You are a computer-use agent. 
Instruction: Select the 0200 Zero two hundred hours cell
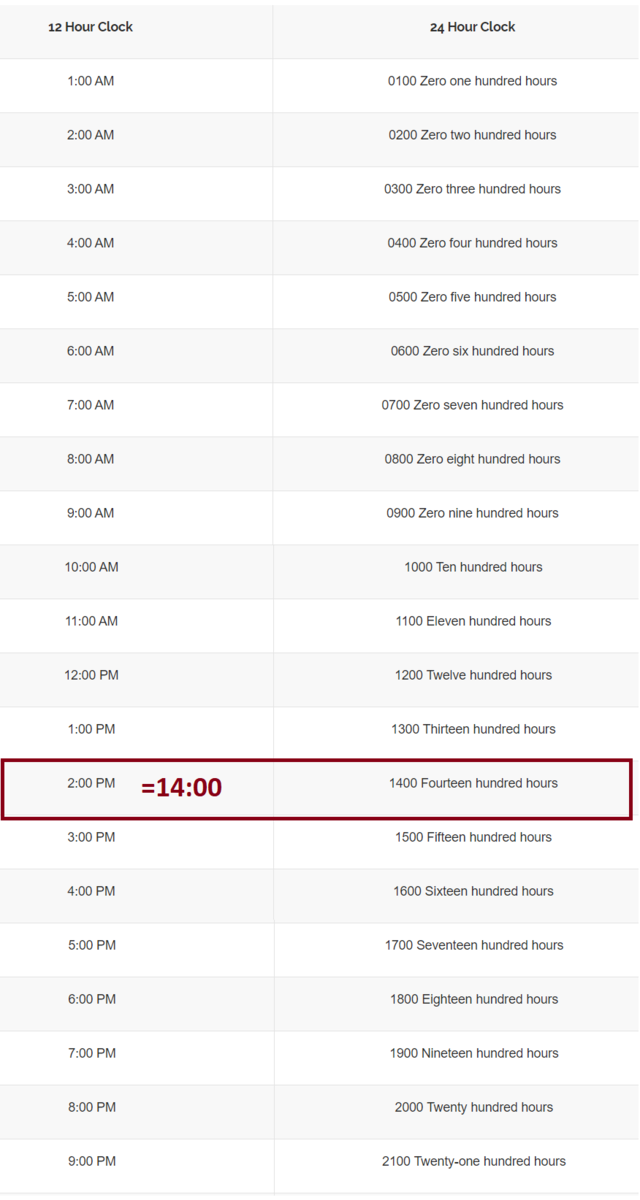(472, 135)
